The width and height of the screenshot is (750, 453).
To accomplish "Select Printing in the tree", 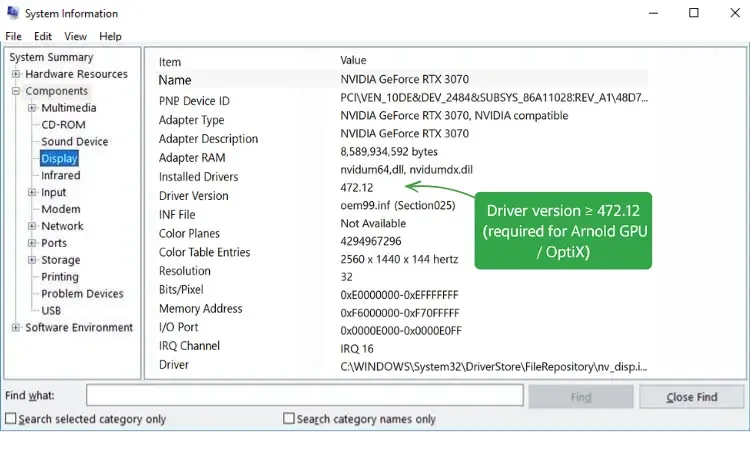I will pyautogui.click(x=60, y=277).
